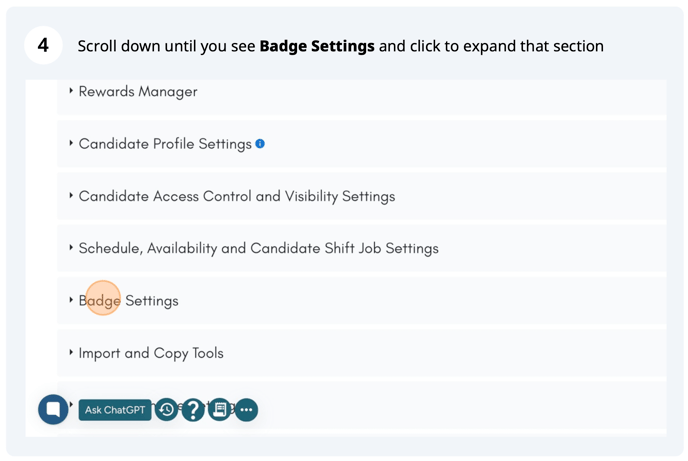Expand the Badge Settings disclosure triangle
This screenshot has height=461, width=688.
pyautogui.click(x=71, y=300)
